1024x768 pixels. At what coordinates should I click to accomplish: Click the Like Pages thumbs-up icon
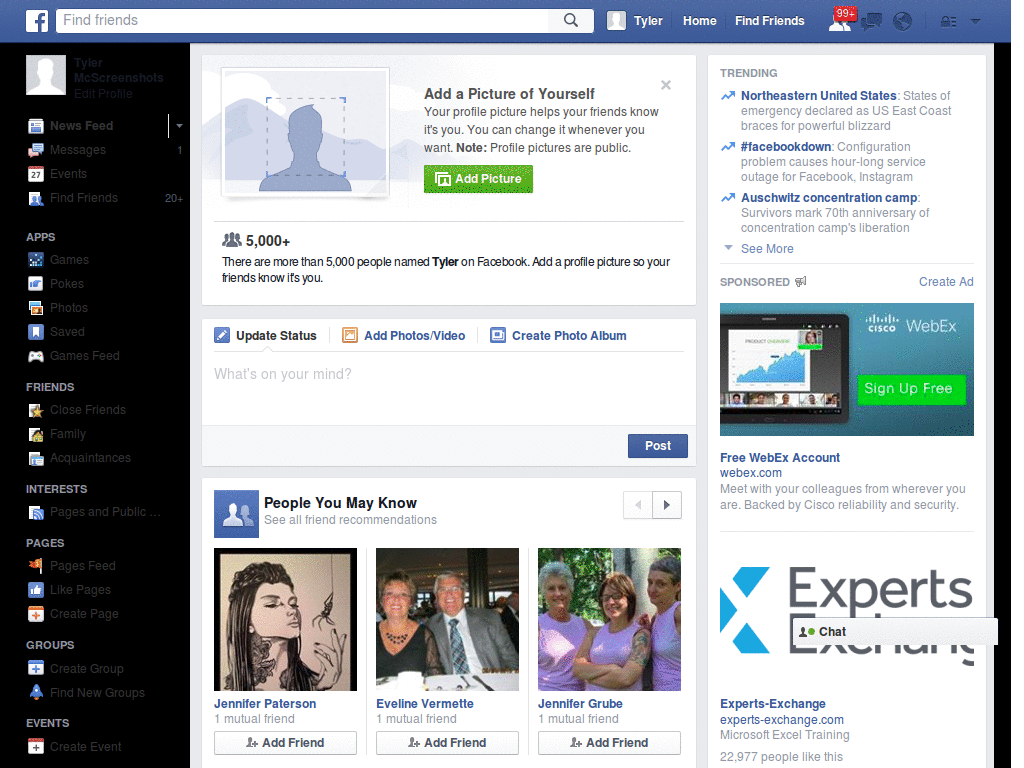coord(36,590)
